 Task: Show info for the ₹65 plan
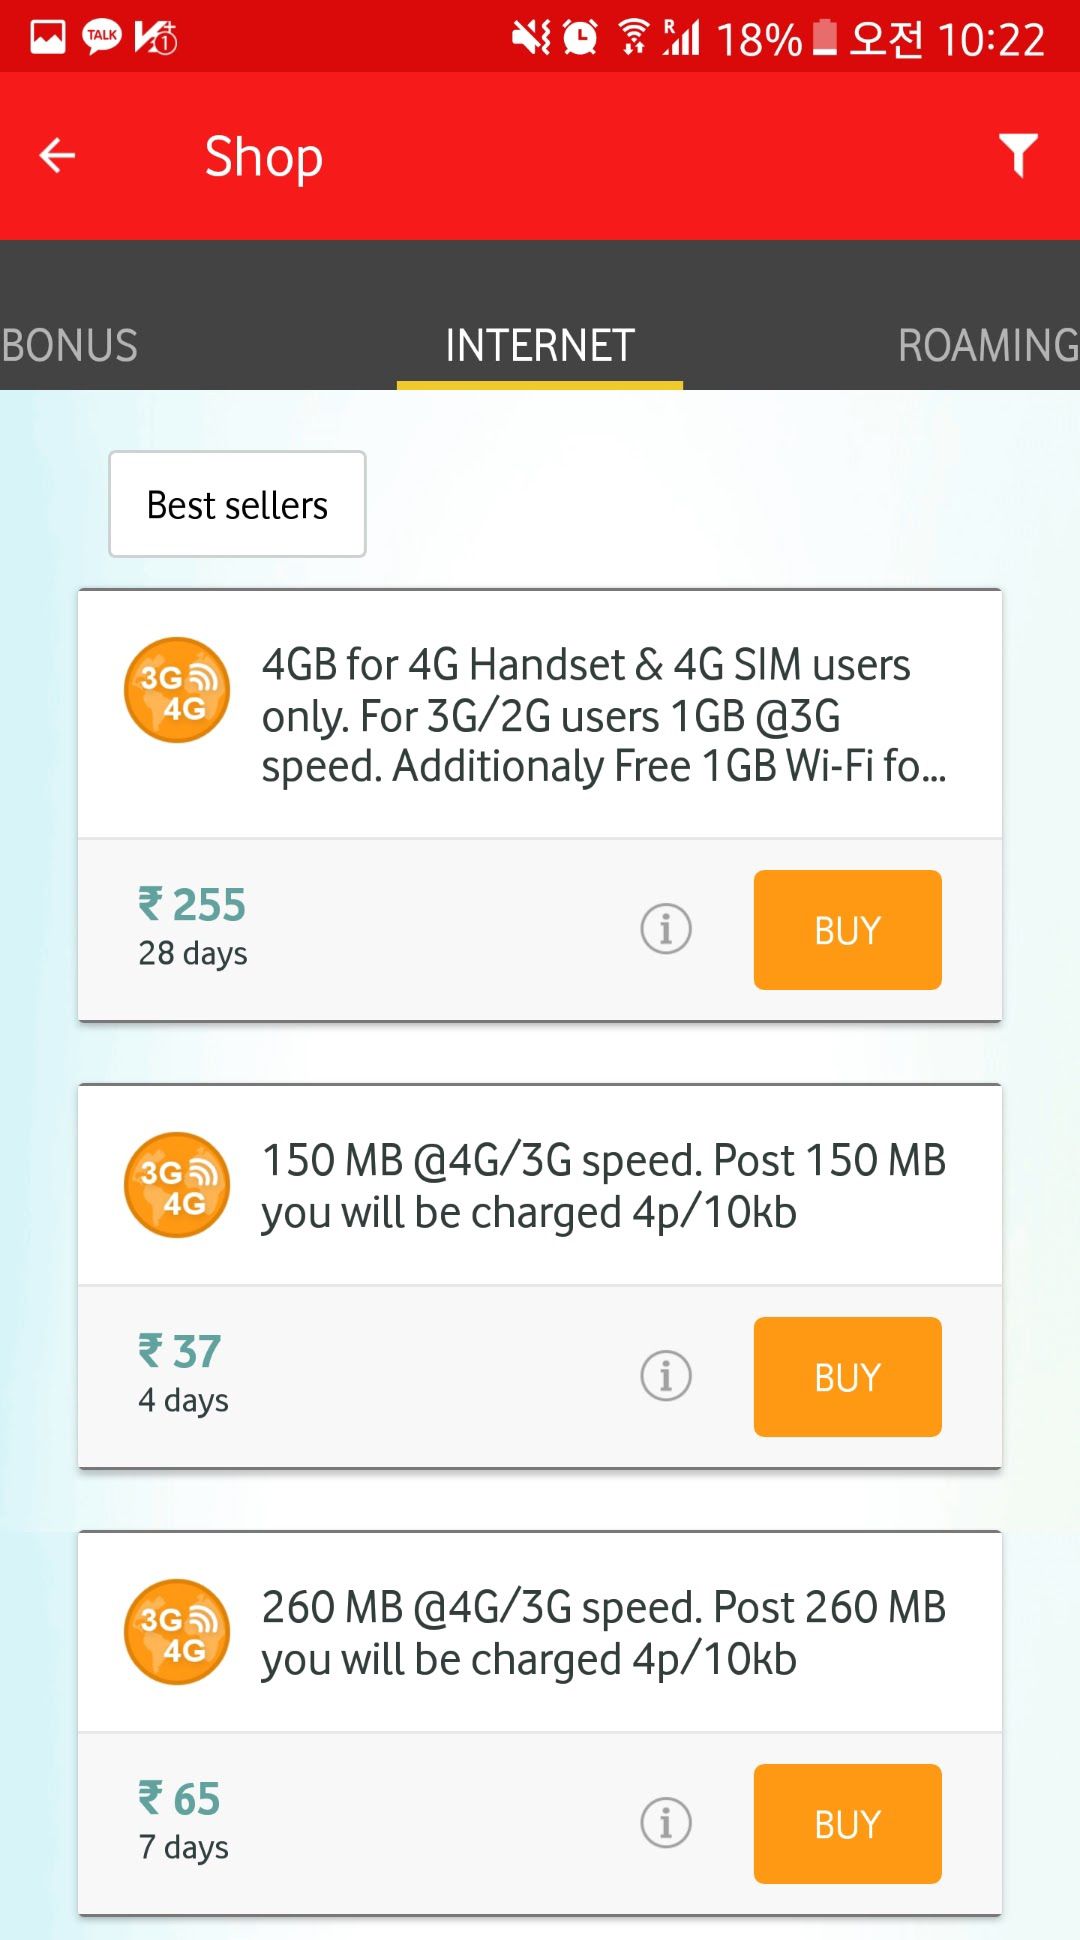point(666,1823)
